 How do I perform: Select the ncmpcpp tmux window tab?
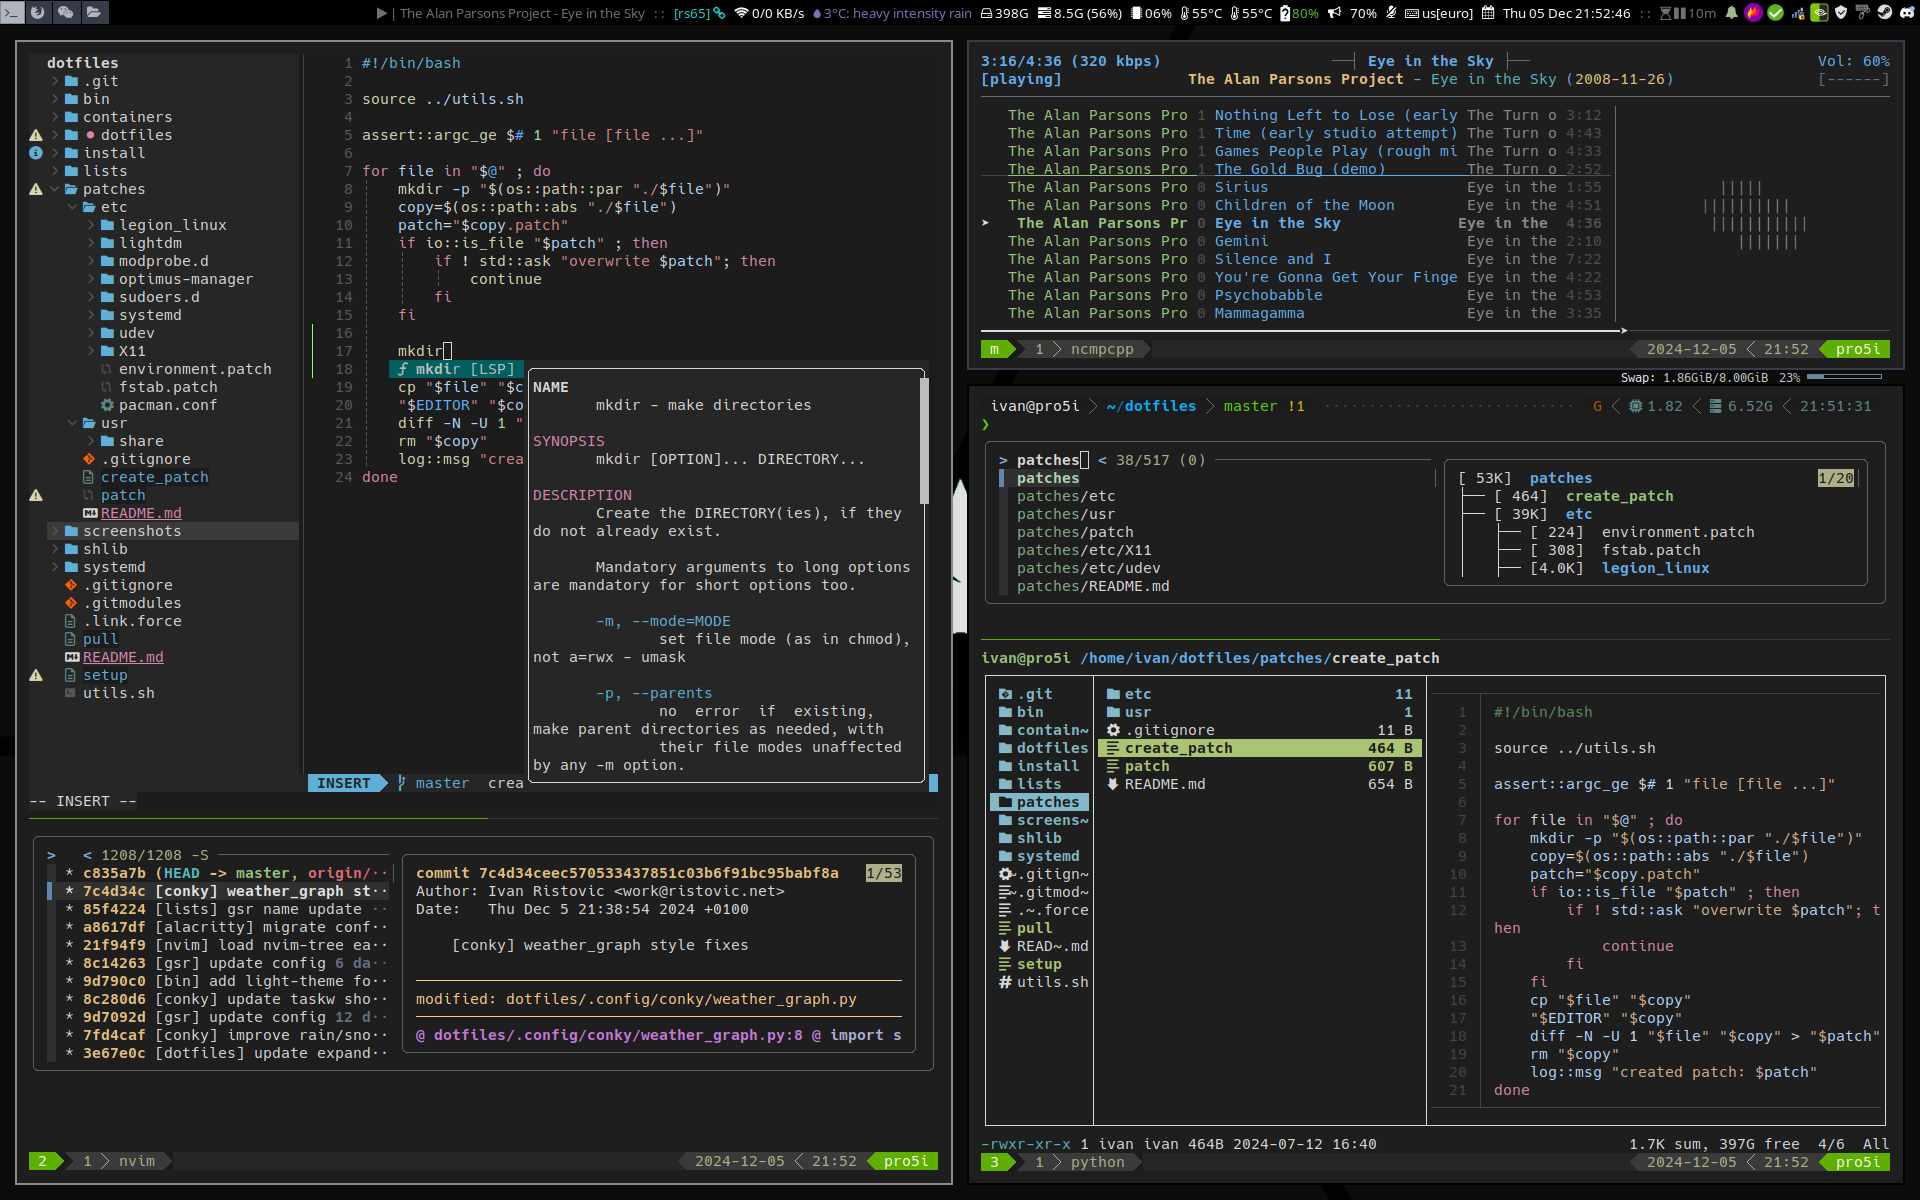point(1101,349)
